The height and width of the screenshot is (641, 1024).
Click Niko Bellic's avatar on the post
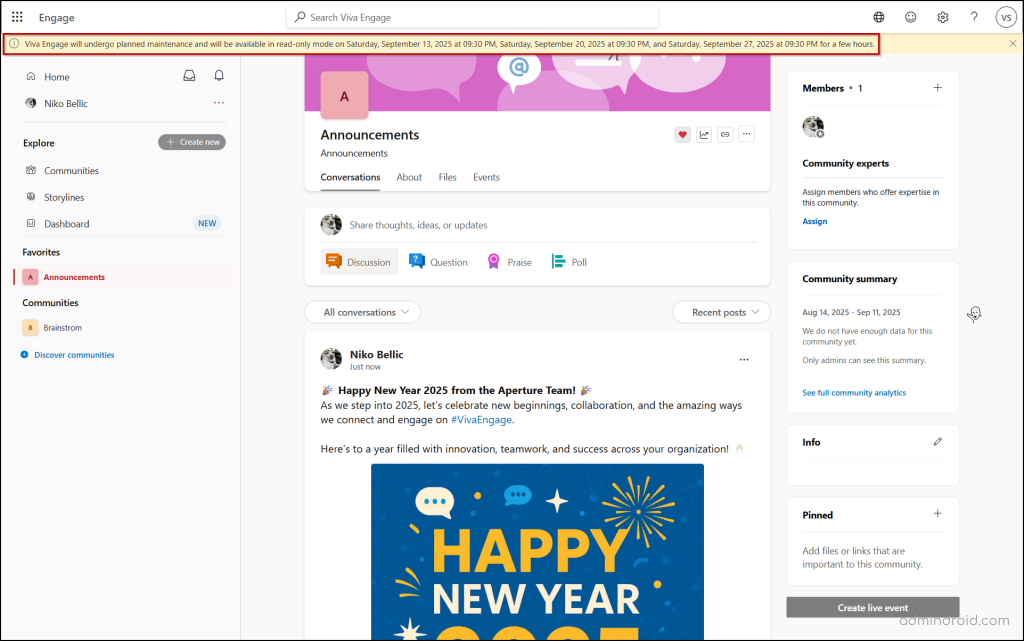pyautogui.click(x=331, y=359)
